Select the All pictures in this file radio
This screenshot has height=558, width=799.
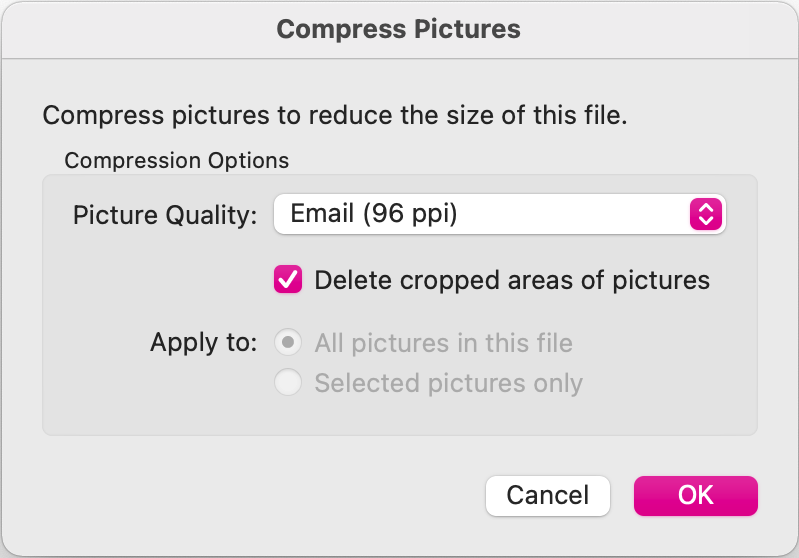coord(288,343)
